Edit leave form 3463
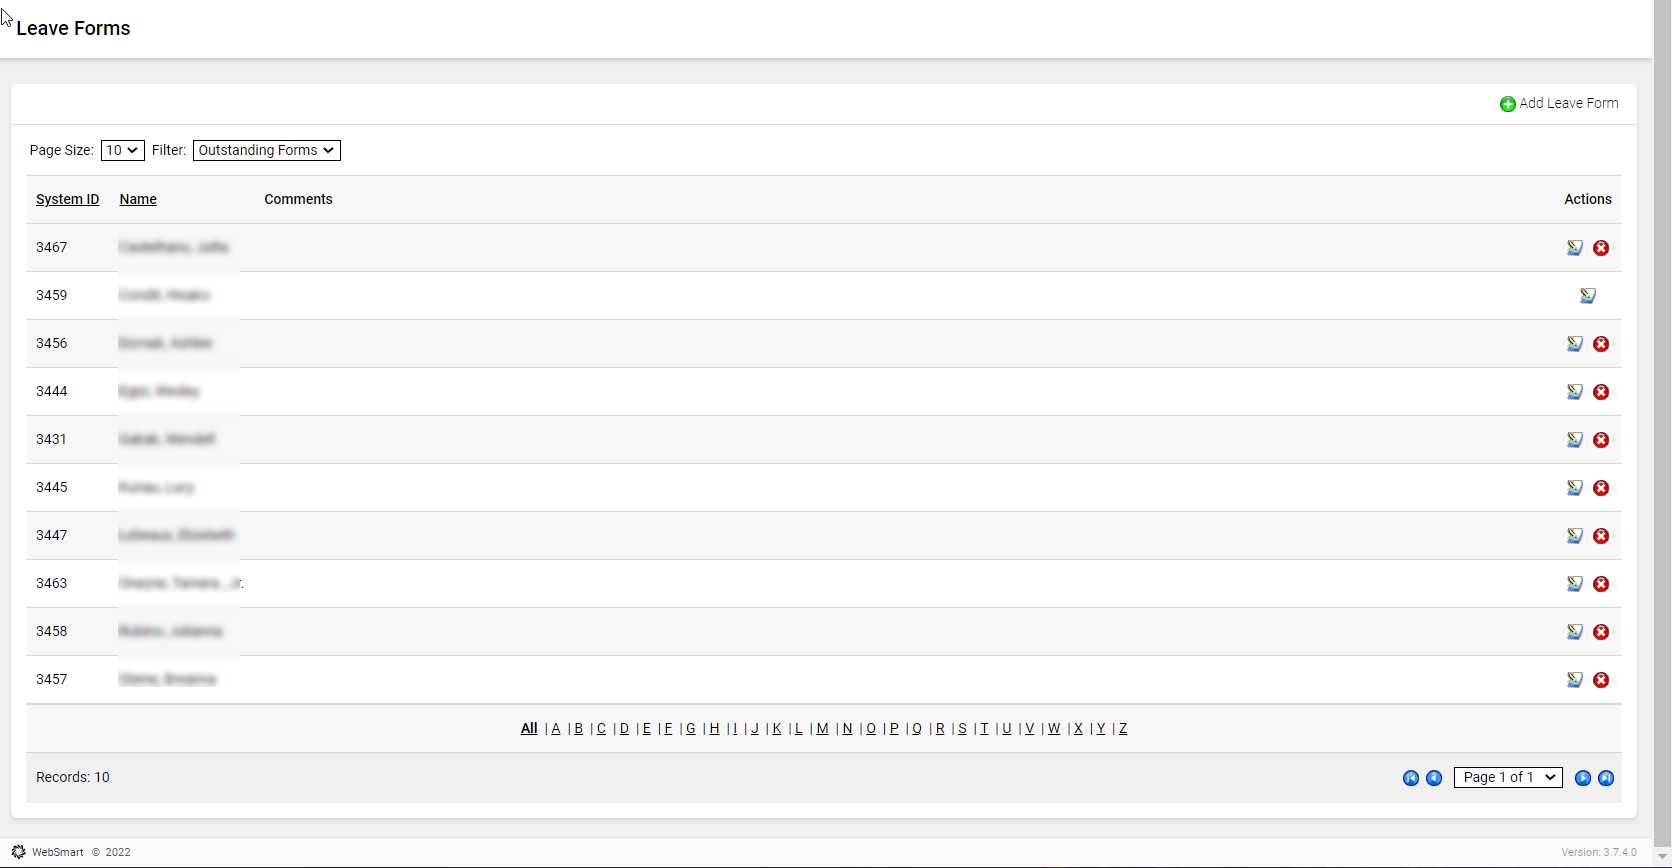The image size is (1672, 868). (x=1575, y=584)
